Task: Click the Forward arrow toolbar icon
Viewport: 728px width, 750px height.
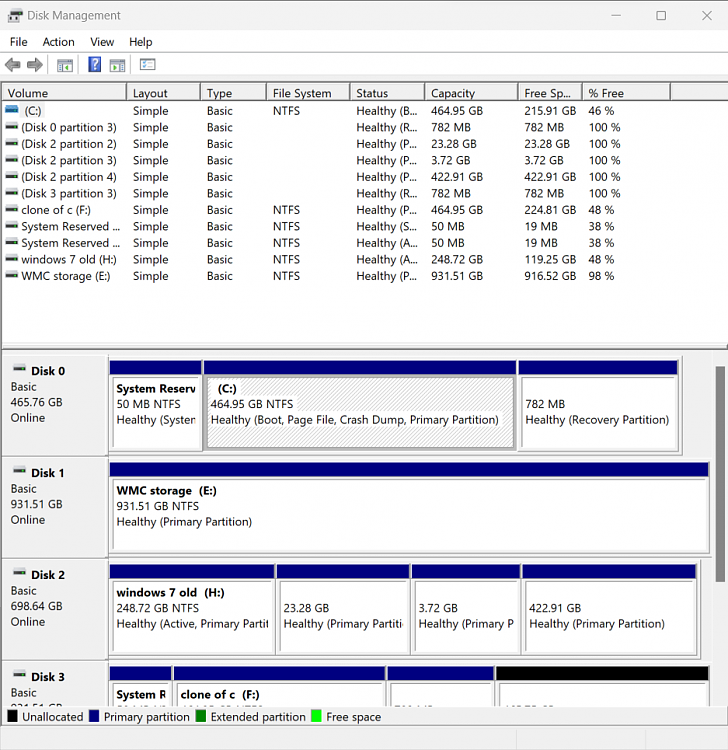Action: tap(34, 65)
